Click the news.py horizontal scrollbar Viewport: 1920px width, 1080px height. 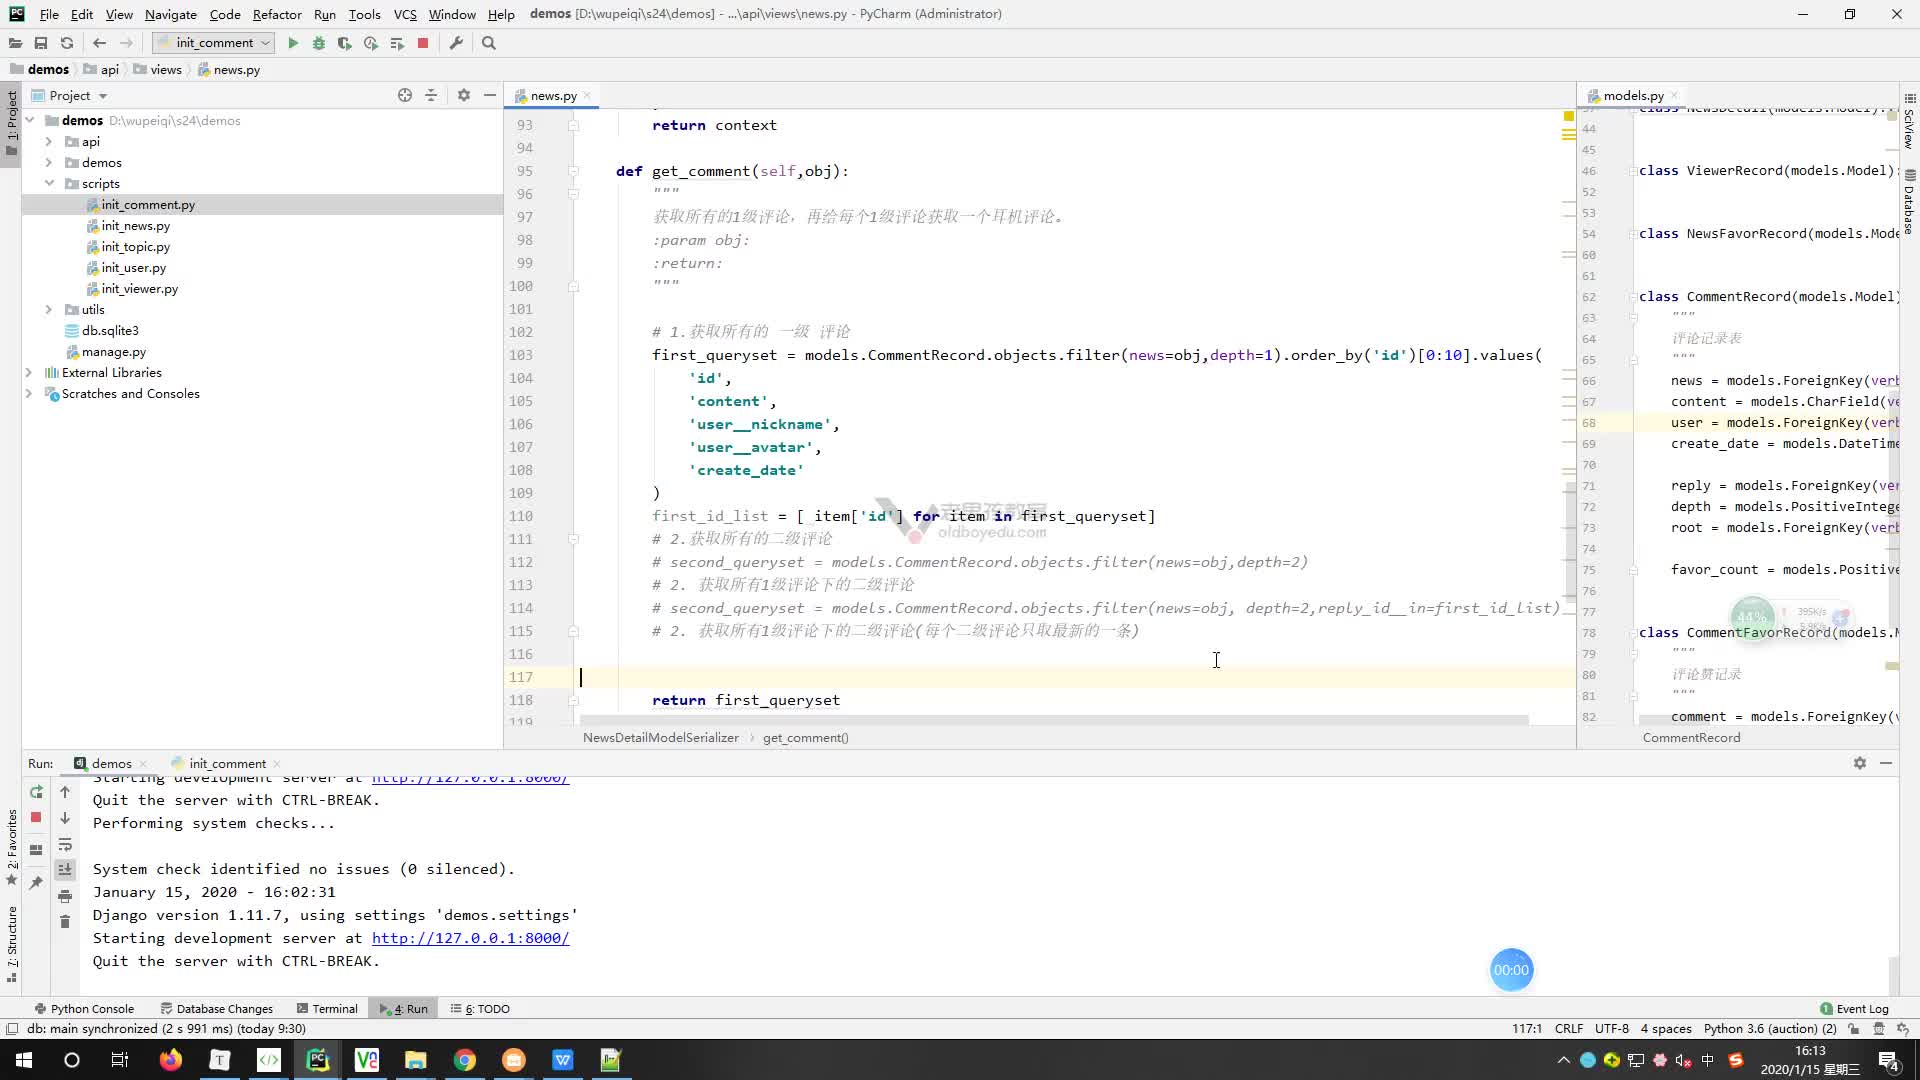[x=1053, y=720]
